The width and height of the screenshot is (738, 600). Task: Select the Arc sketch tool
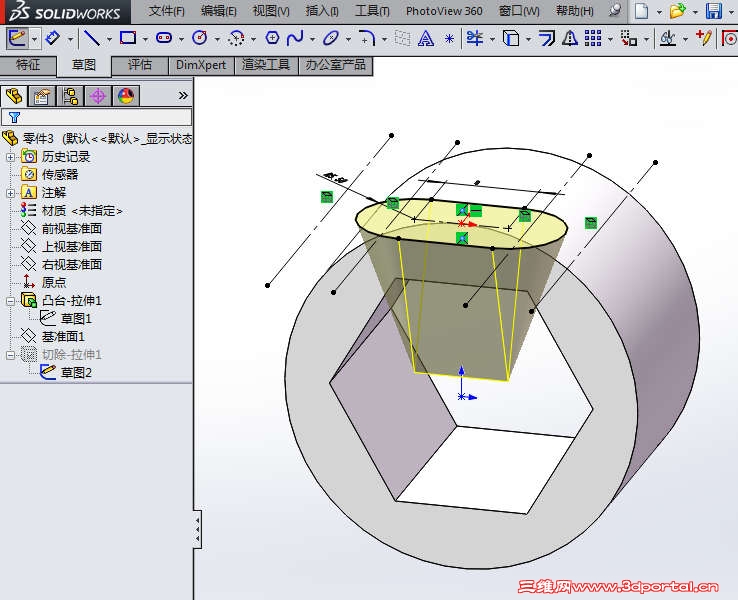[x=236, y=38]
